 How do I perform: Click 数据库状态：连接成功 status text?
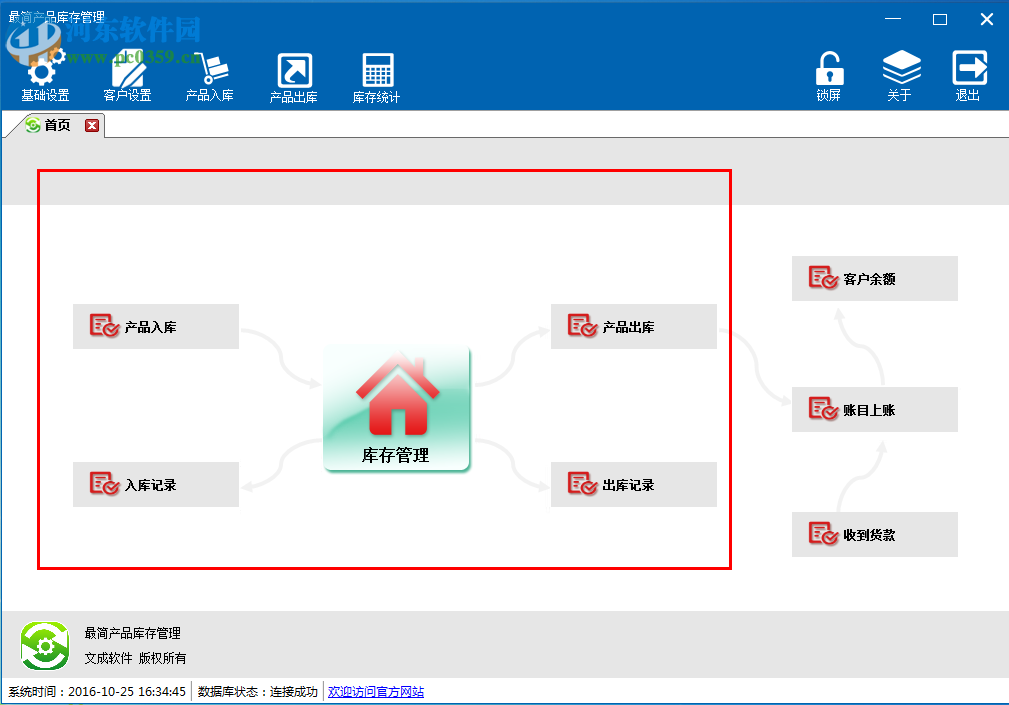[257, 691]
